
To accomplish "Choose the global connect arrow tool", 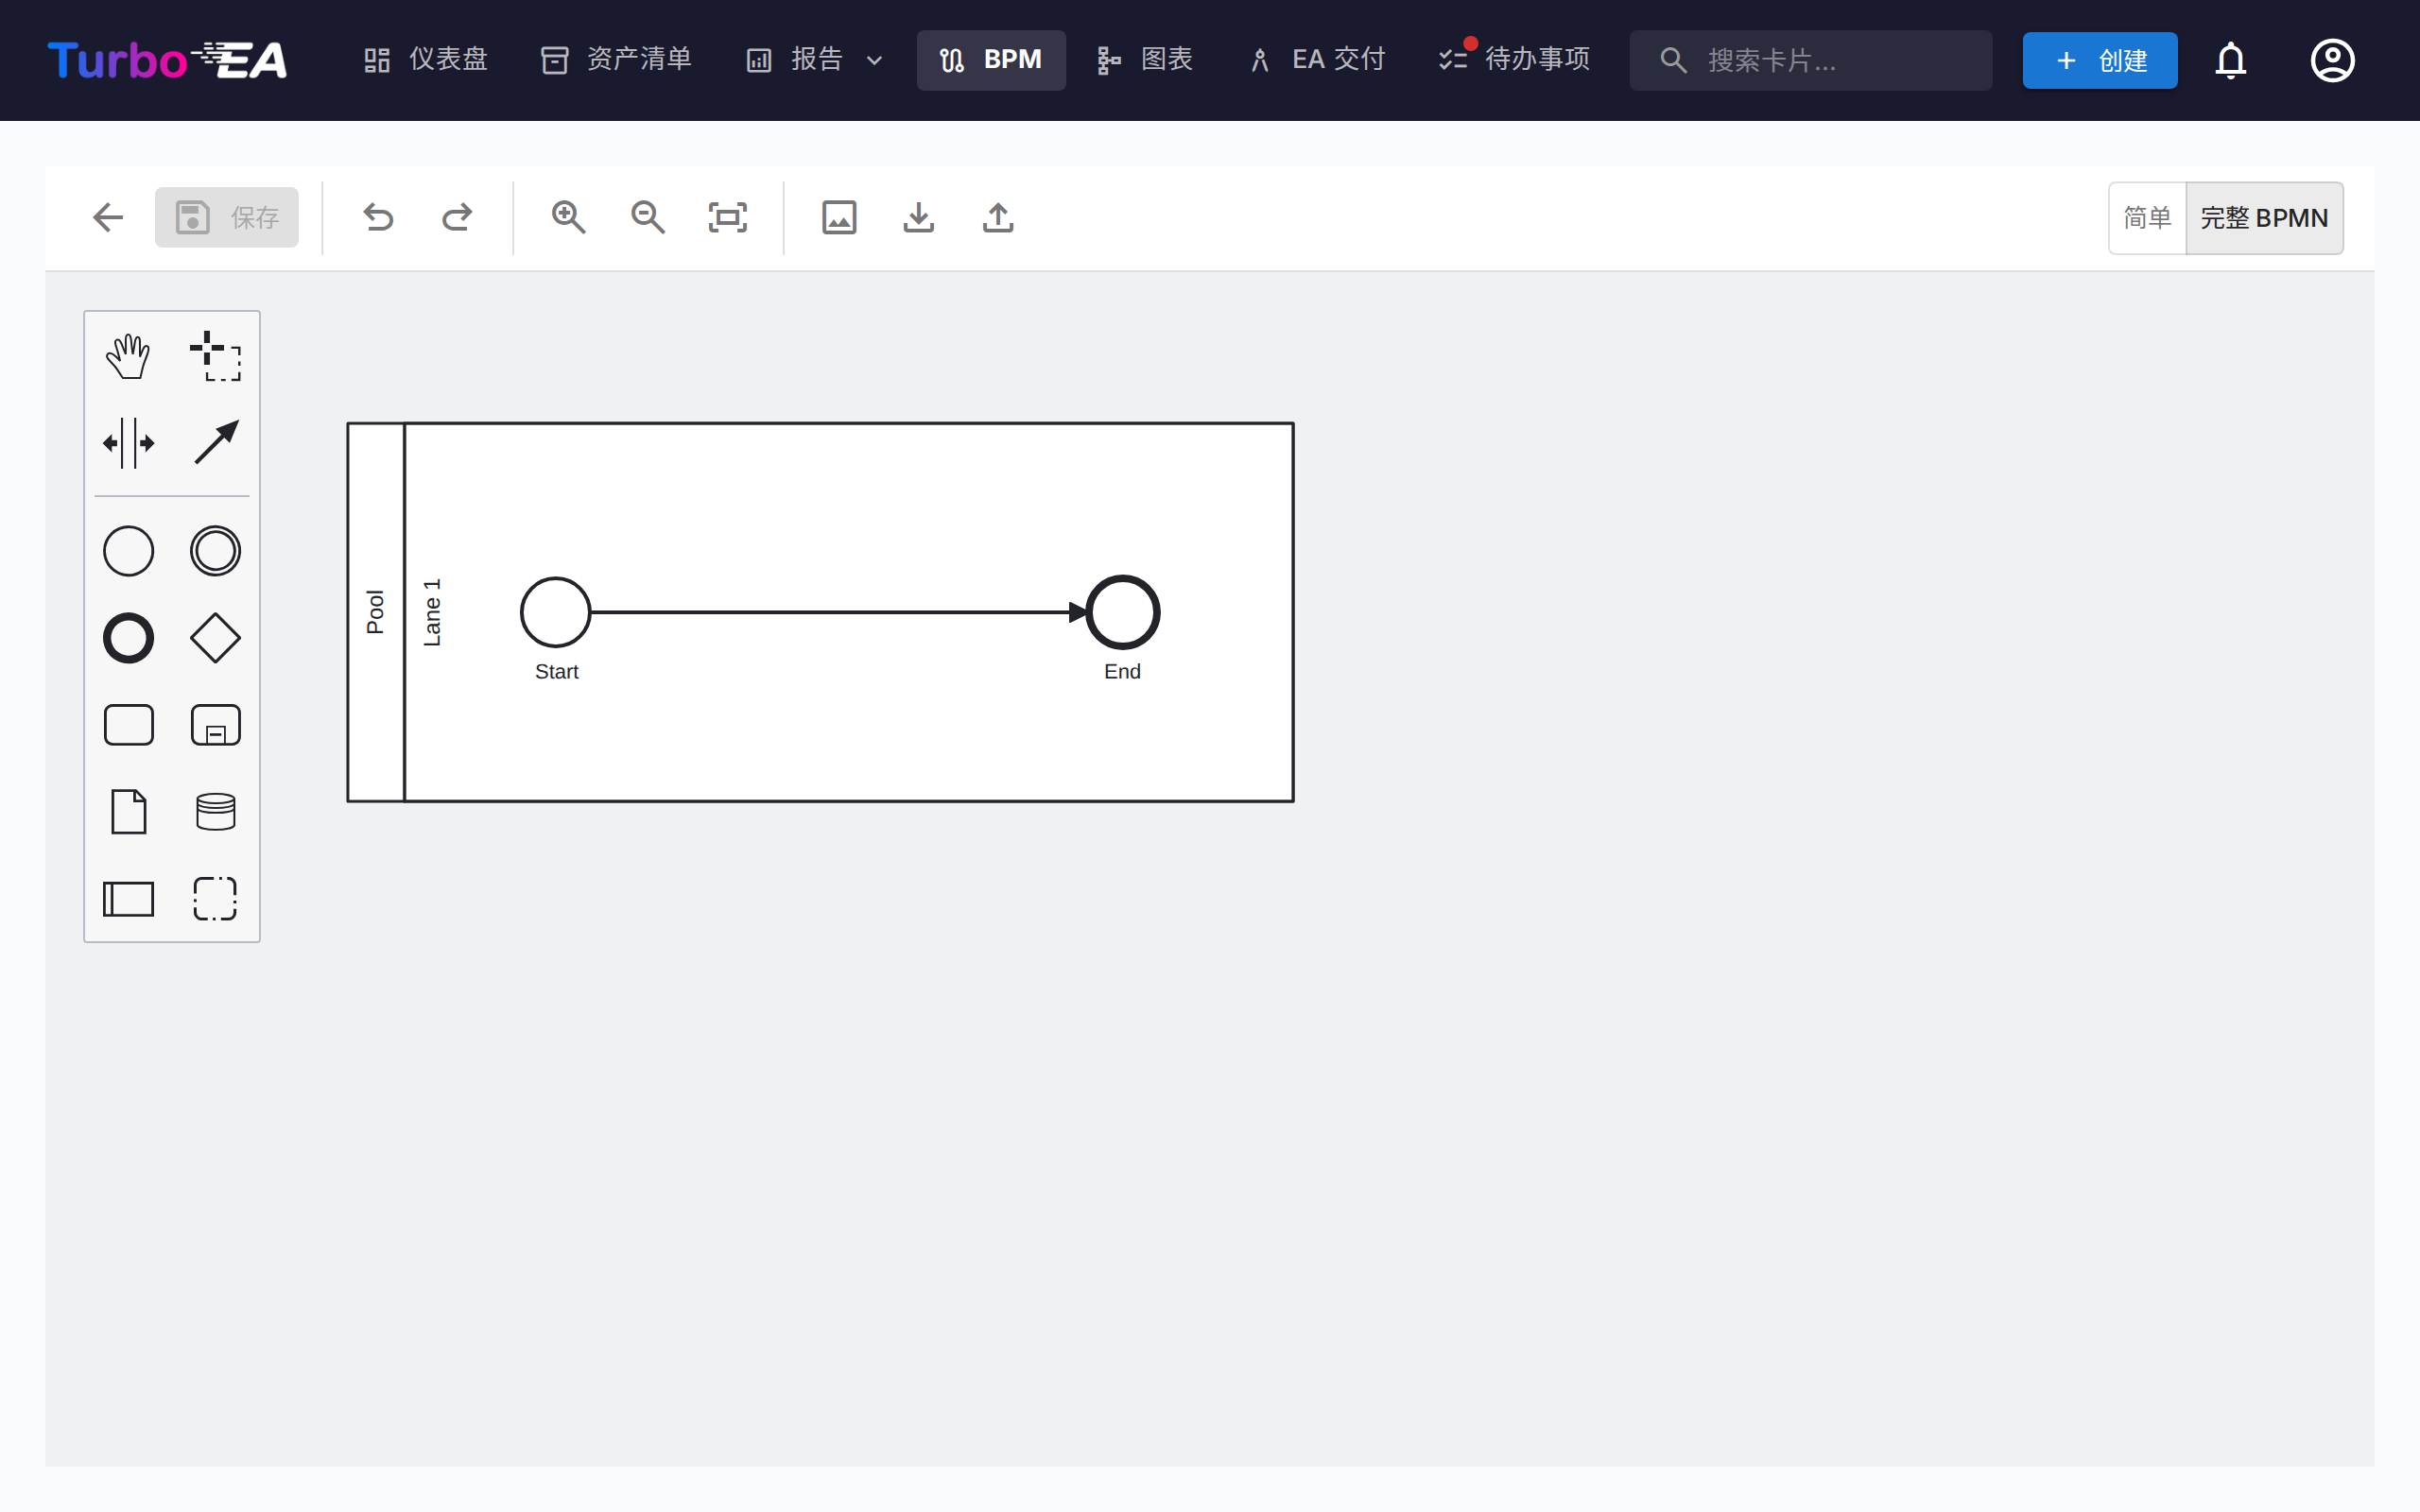I will (x=215, y=443).
